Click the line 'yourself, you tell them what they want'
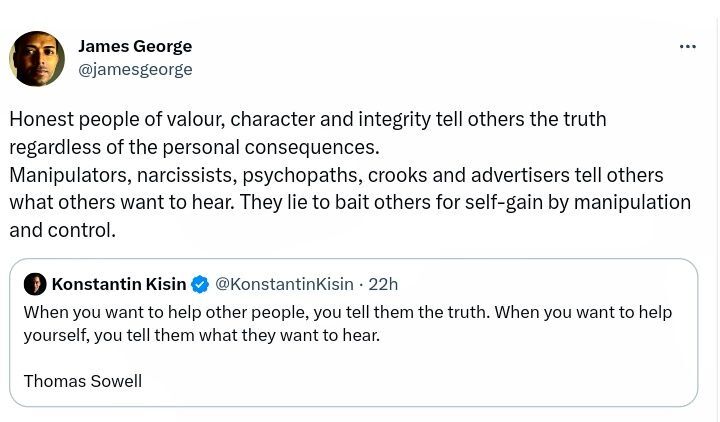 click(201, 335)
